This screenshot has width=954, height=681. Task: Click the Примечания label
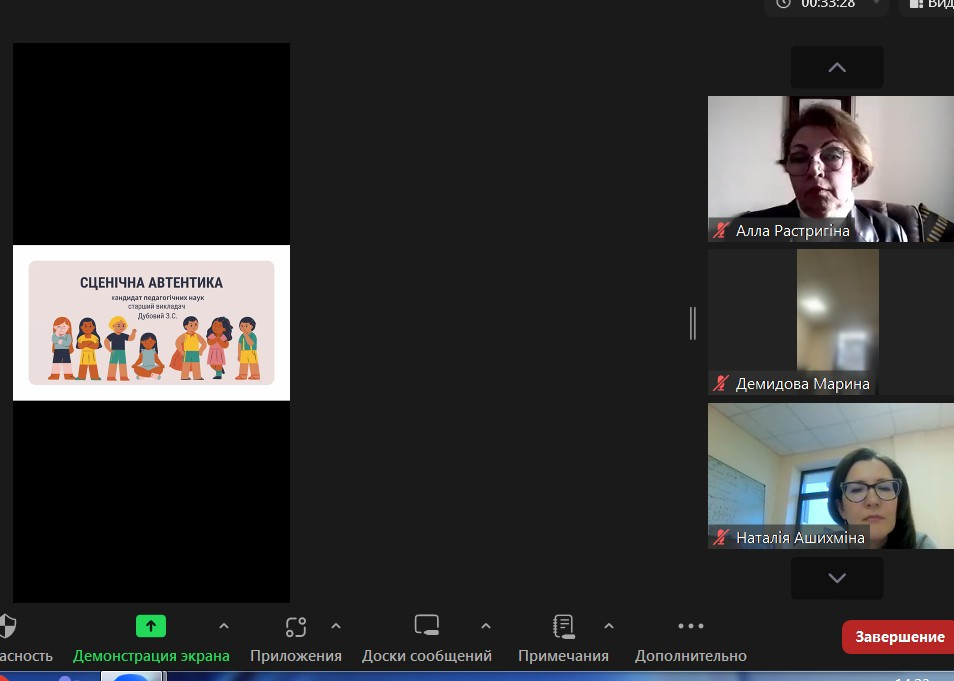[563, 656]
